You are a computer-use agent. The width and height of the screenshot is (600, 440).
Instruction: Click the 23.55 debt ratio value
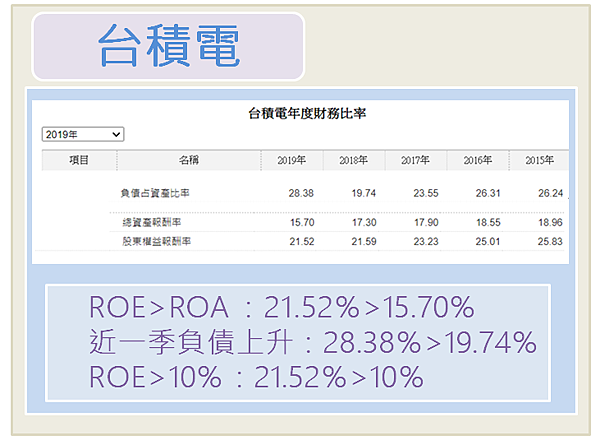coord(426,193)
